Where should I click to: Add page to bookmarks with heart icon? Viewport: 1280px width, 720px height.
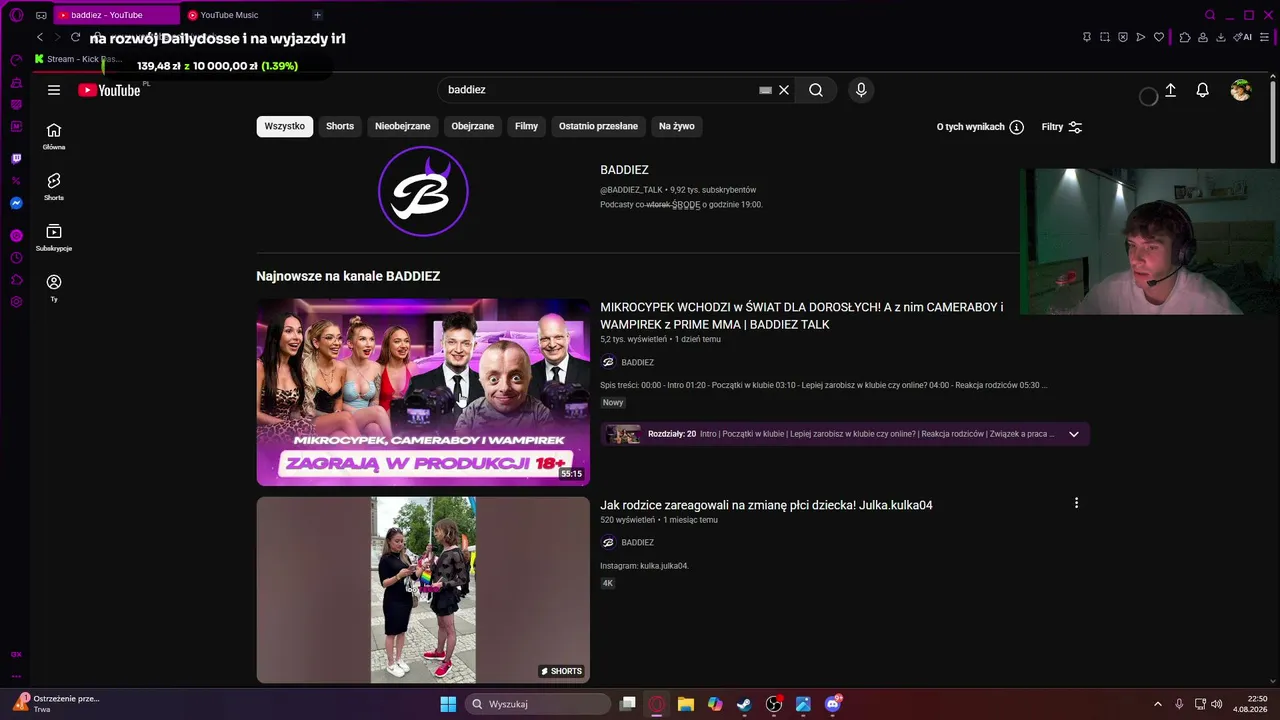click(1159, 38)
